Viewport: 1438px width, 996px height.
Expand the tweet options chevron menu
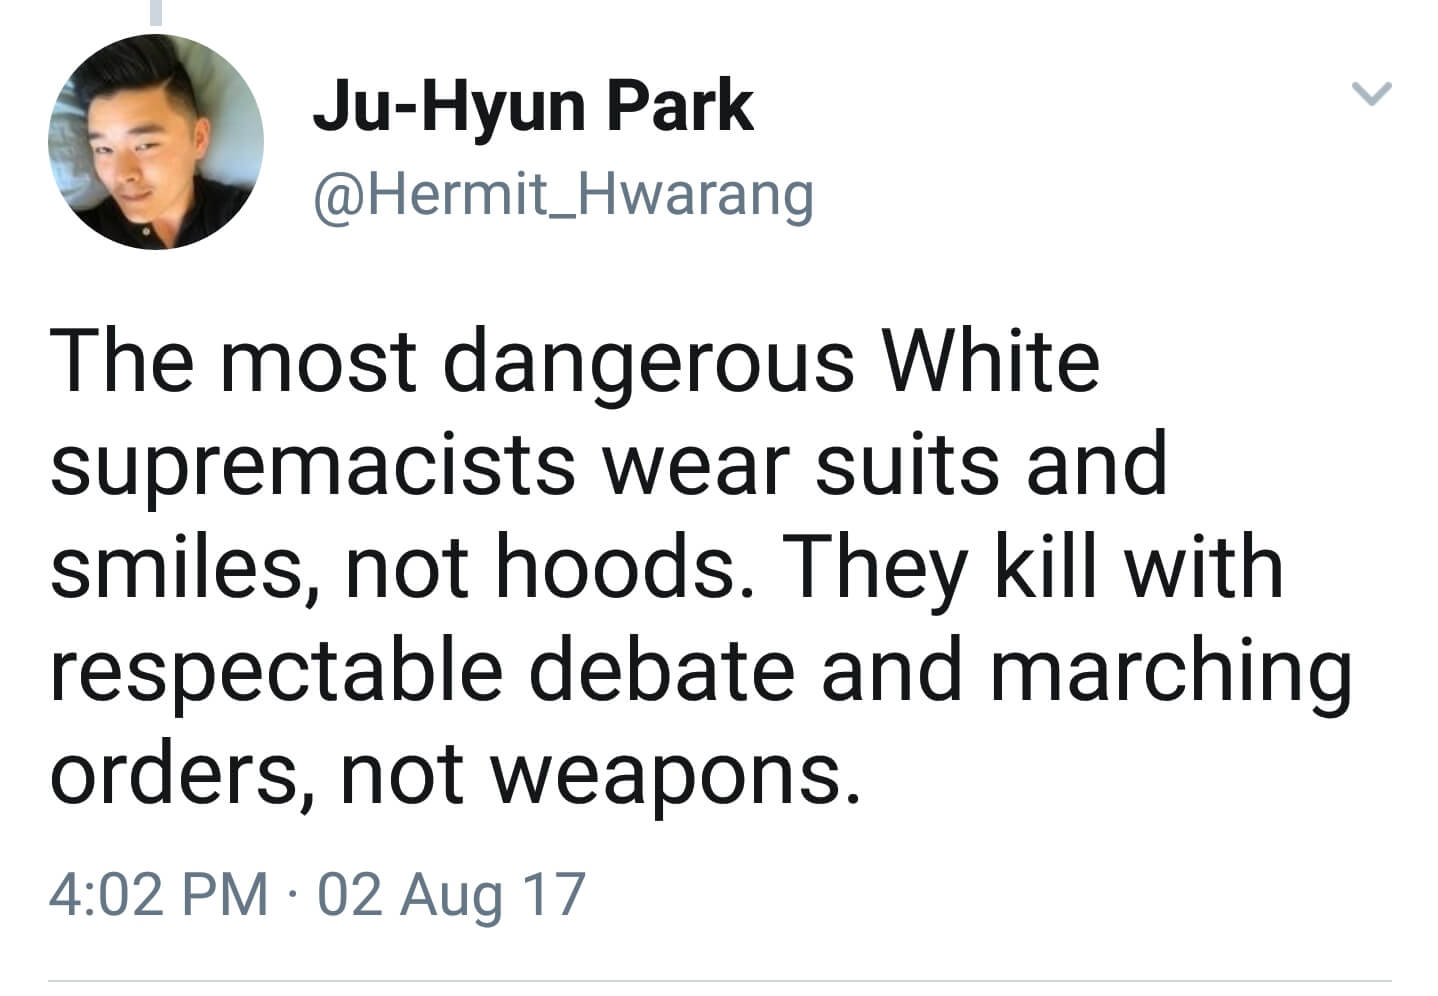tap(1371, 95)
